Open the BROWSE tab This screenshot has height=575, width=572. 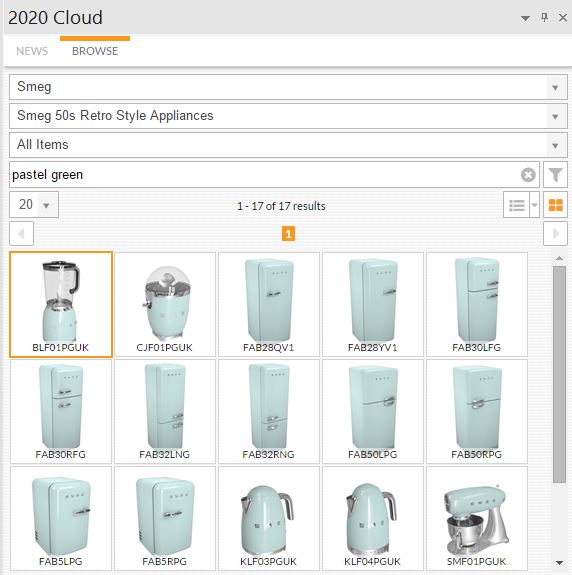point(95,51)
